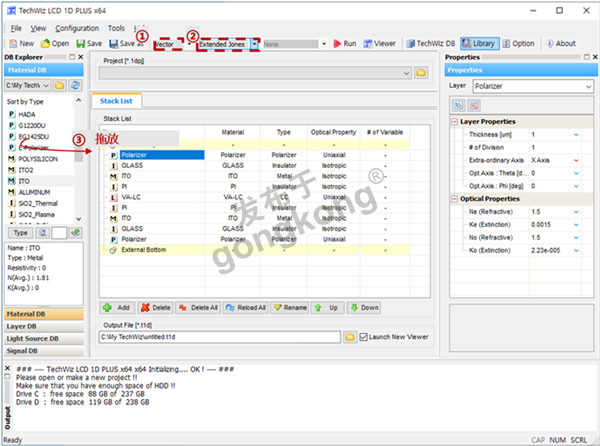This screenshot has width=600, height=446.
Task: Show the About dialog
Action: coord(561,44)
